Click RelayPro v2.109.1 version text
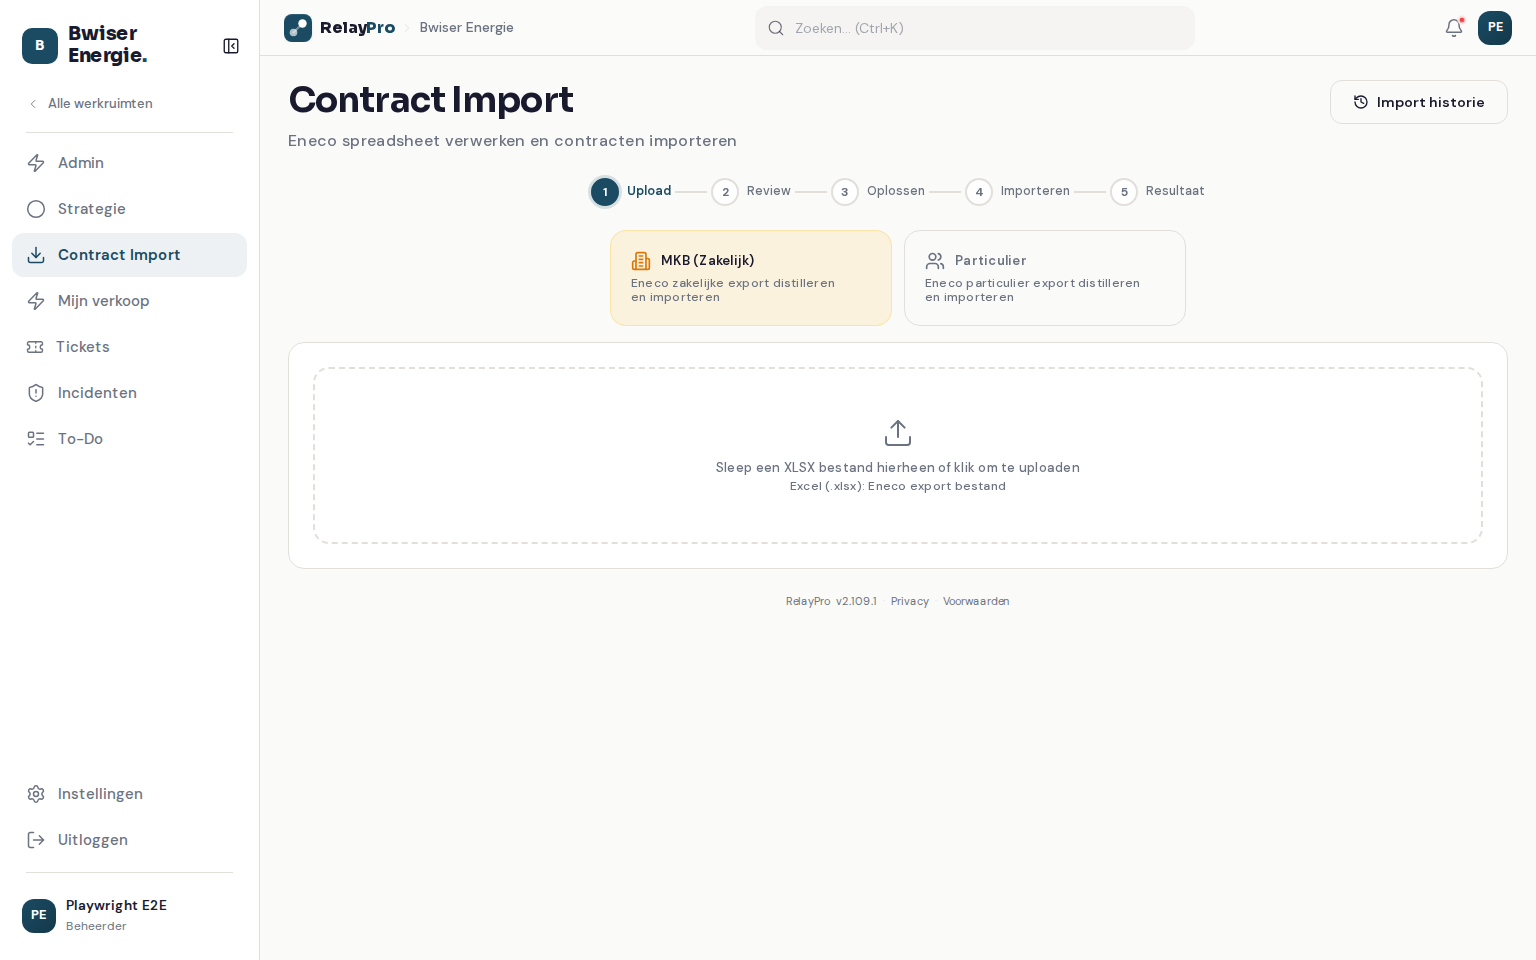The image size is (1536, 960). click(831, 602)
